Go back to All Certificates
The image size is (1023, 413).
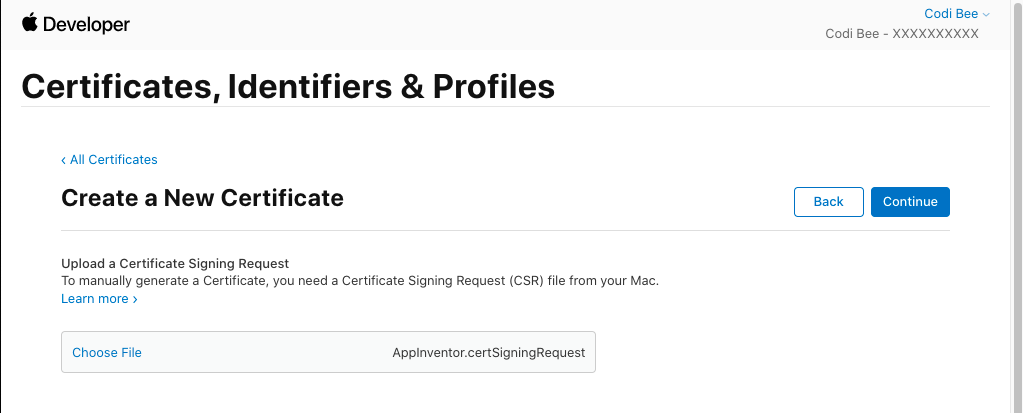pyautogui.click(x=113, y=160)
